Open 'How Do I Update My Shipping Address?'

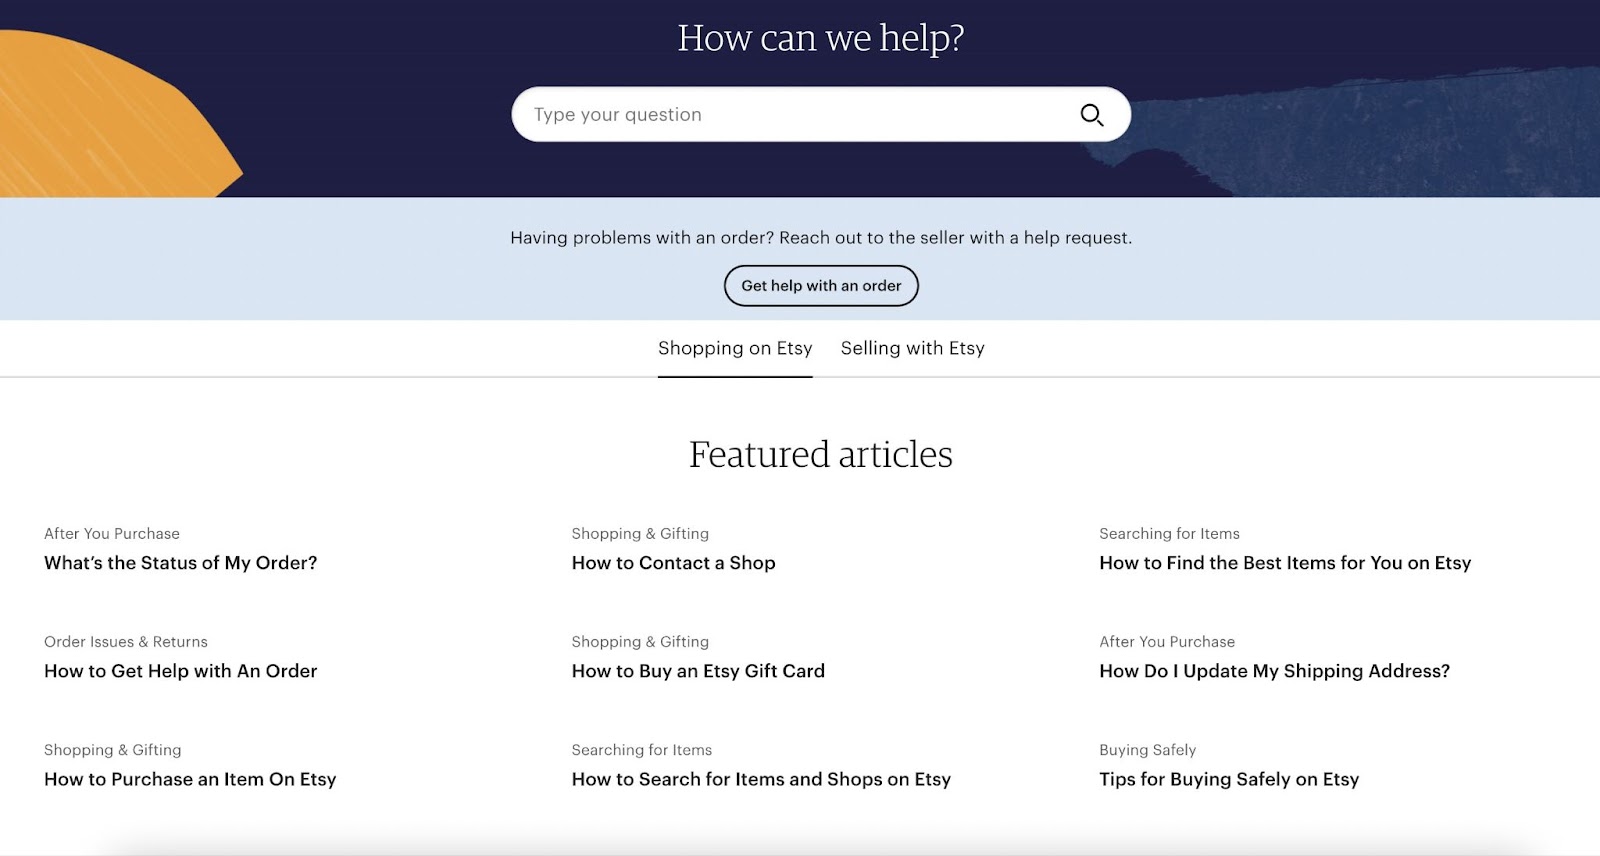point(1274,671)
